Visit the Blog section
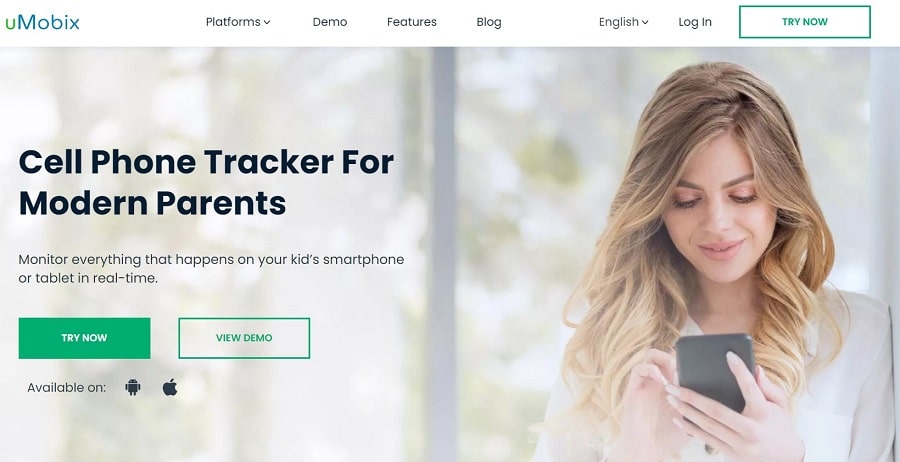900x462 pixels. pos(489,22)
